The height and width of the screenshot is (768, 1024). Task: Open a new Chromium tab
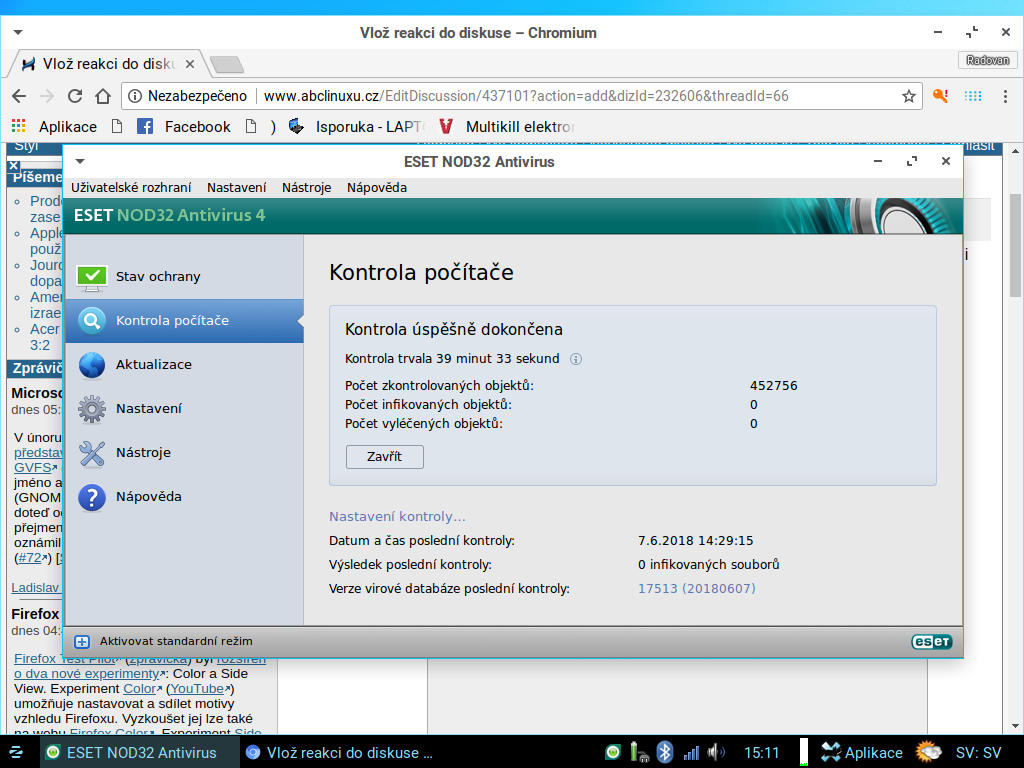tap(227, 64)
